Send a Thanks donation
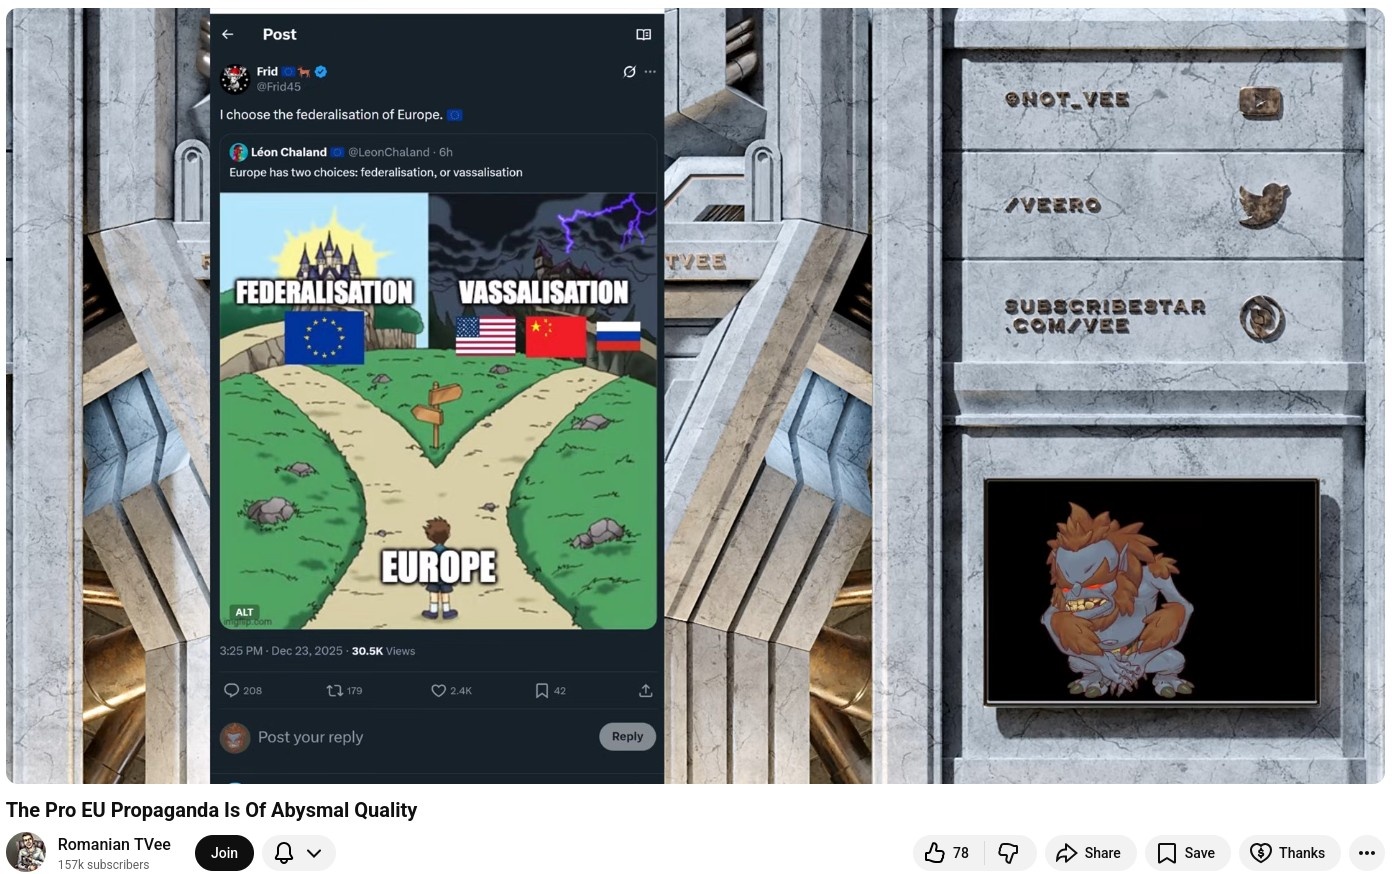 pyautogui.click(x=1290, y=853)
